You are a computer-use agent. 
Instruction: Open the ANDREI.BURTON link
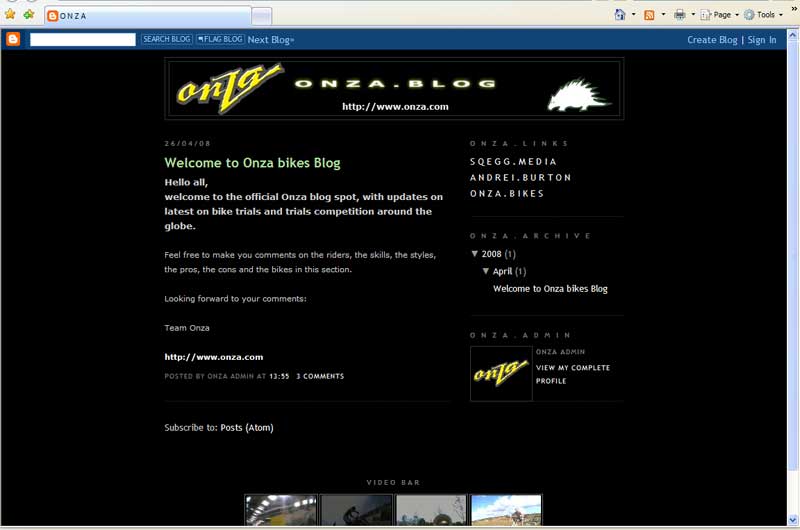coord(520,178)
